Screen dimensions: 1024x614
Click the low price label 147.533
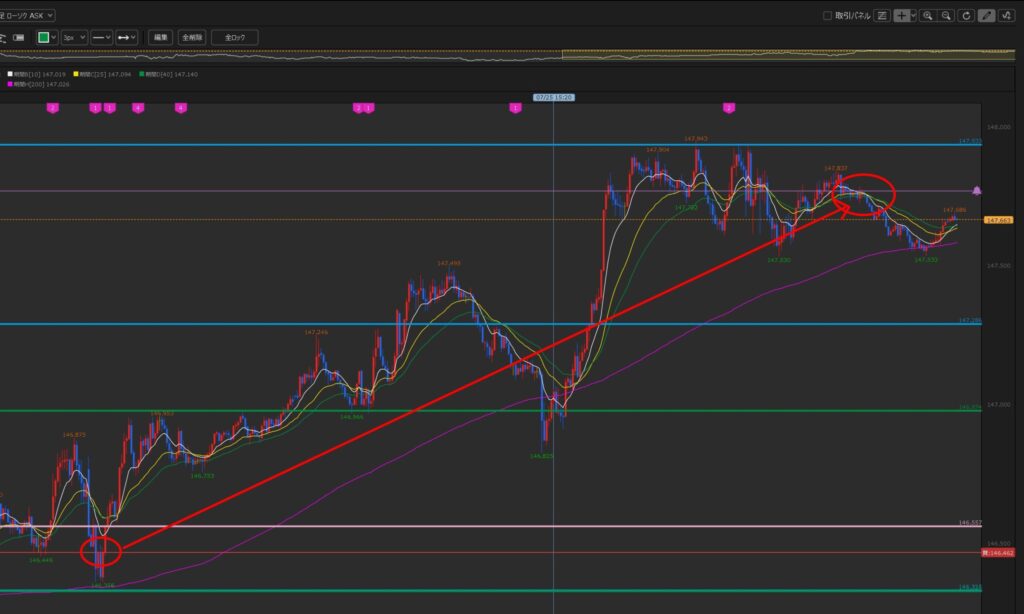pos(925,259)
